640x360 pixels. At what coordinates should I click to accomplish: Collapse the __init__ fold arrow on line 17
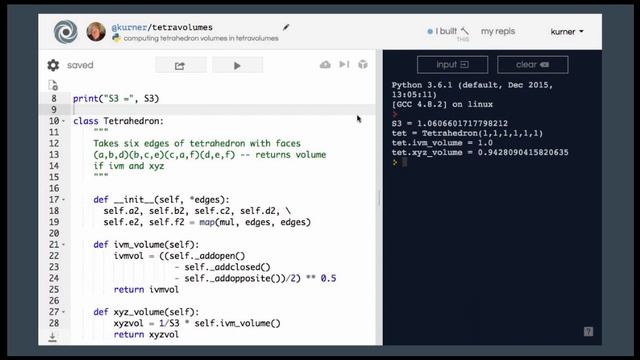coord(63,200)
